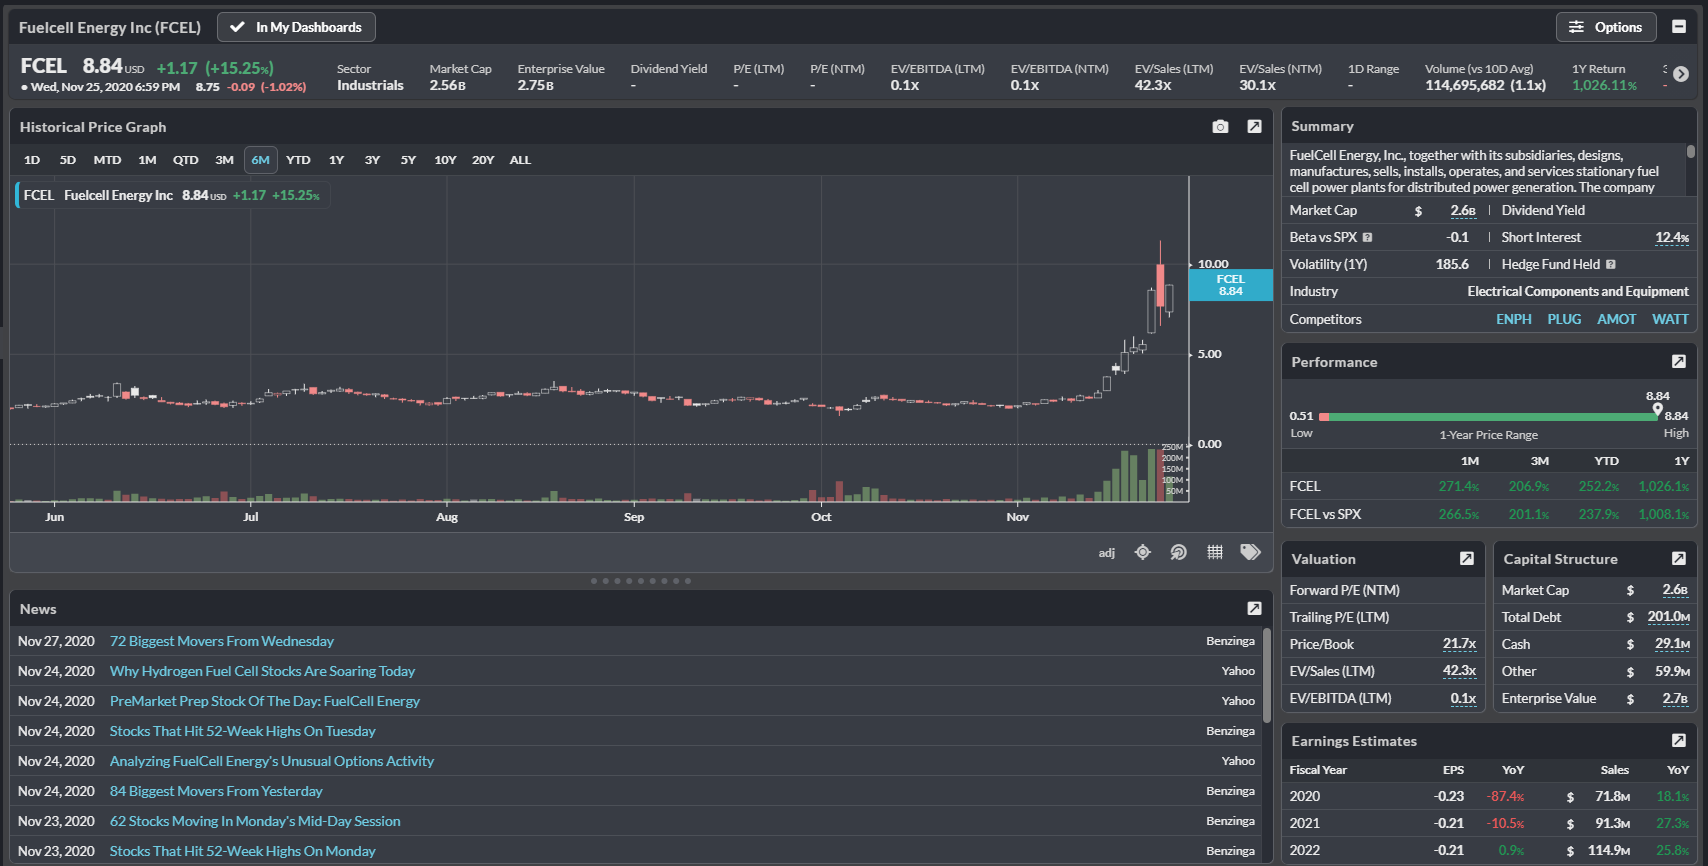Open the Historical Price Graph in expanded view
This screenshot has width=1708, height=866.
[1254, 127]
